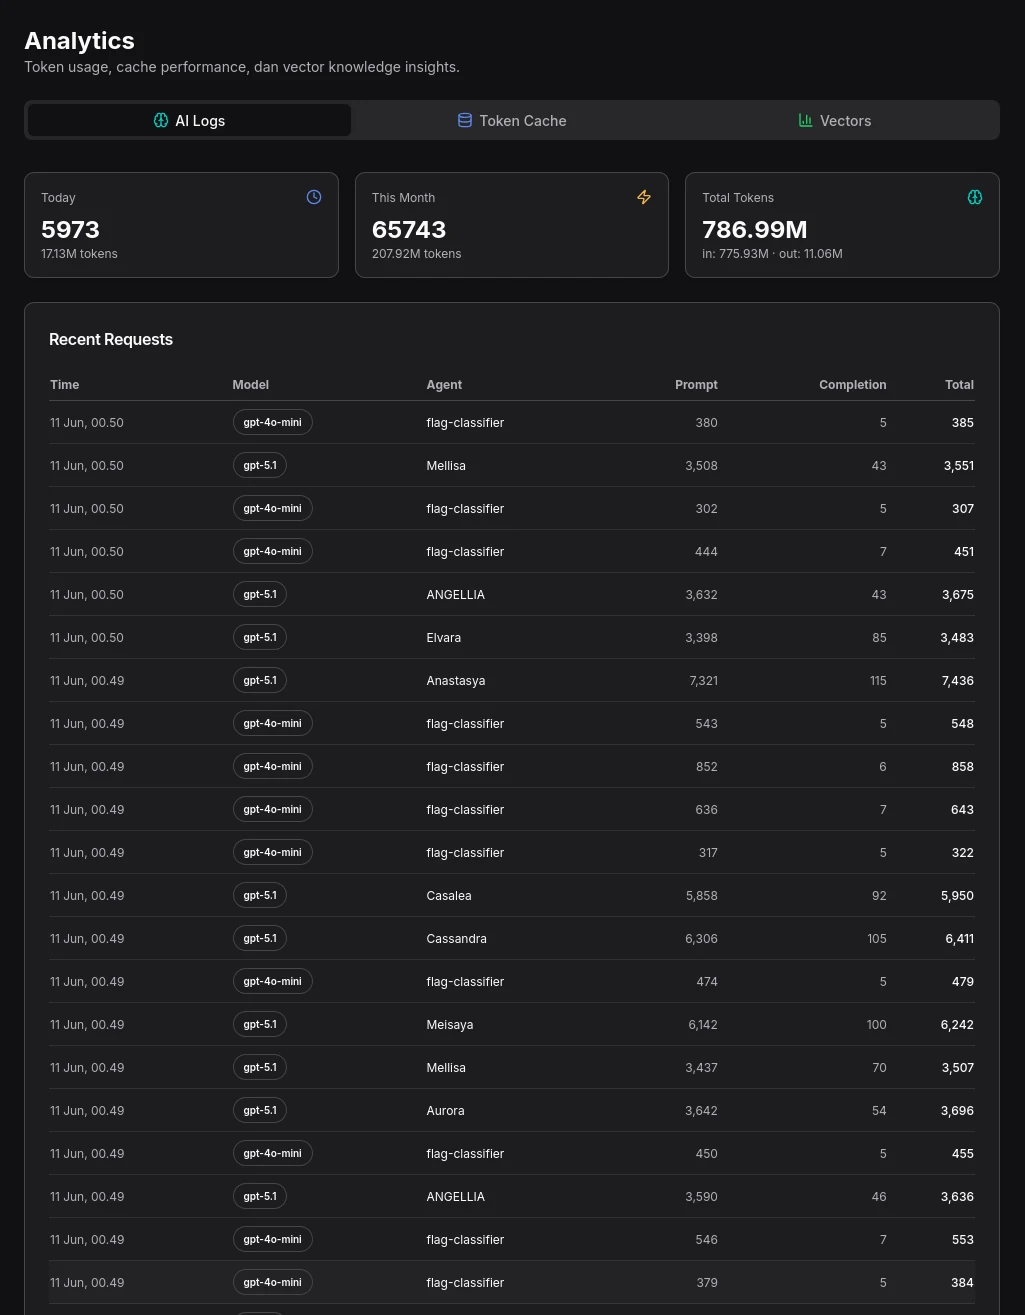Click ANGELLIA in the 3,675 total row
This screenshot has width=1025, height=1315.
(455, 595)
